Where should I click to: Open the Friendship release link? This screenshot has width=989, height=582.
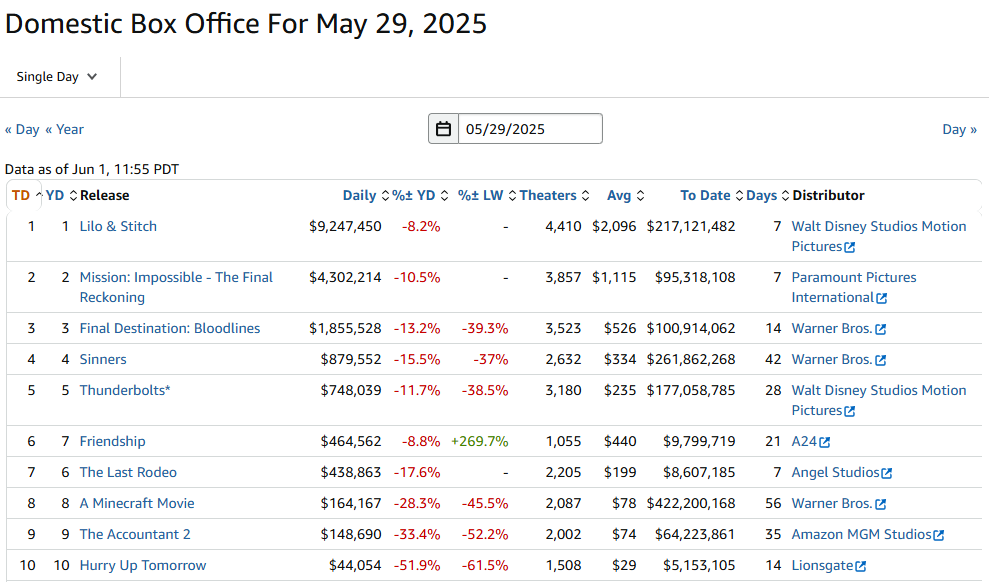(x=112, y=441)
